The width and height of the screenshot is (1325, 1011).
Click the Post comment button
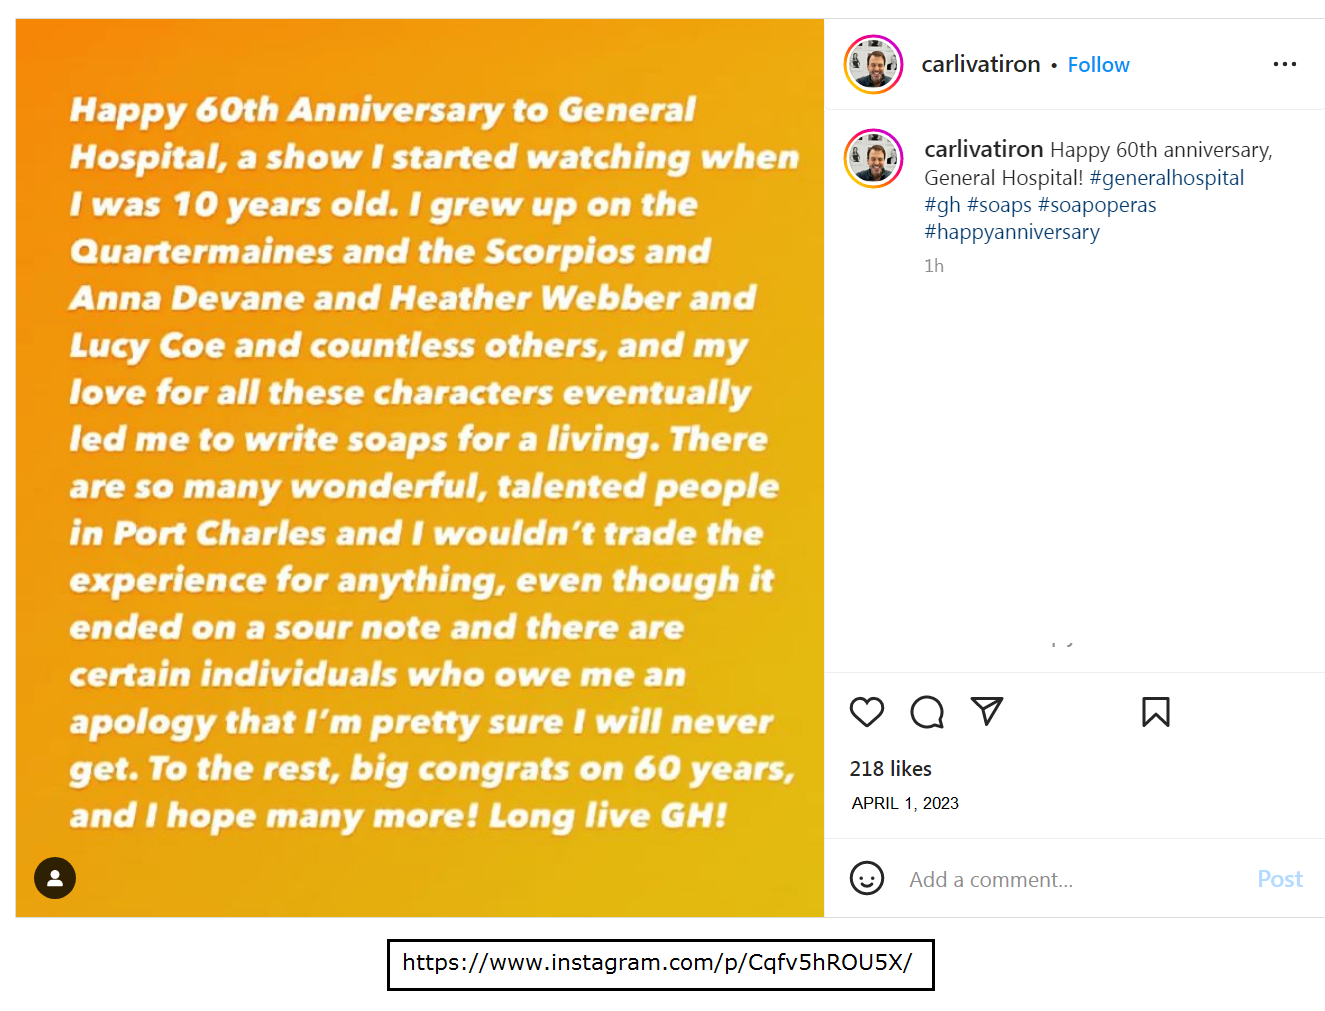[1279, 879]
